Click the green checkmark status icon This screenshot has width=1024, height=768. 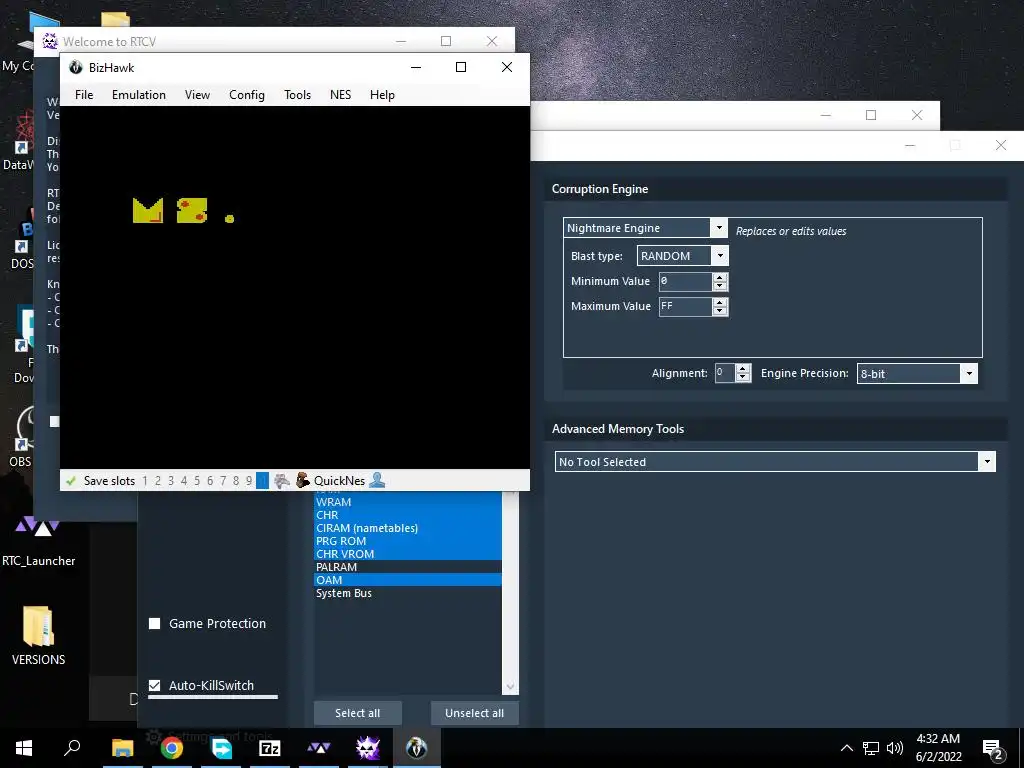point(71,481)
